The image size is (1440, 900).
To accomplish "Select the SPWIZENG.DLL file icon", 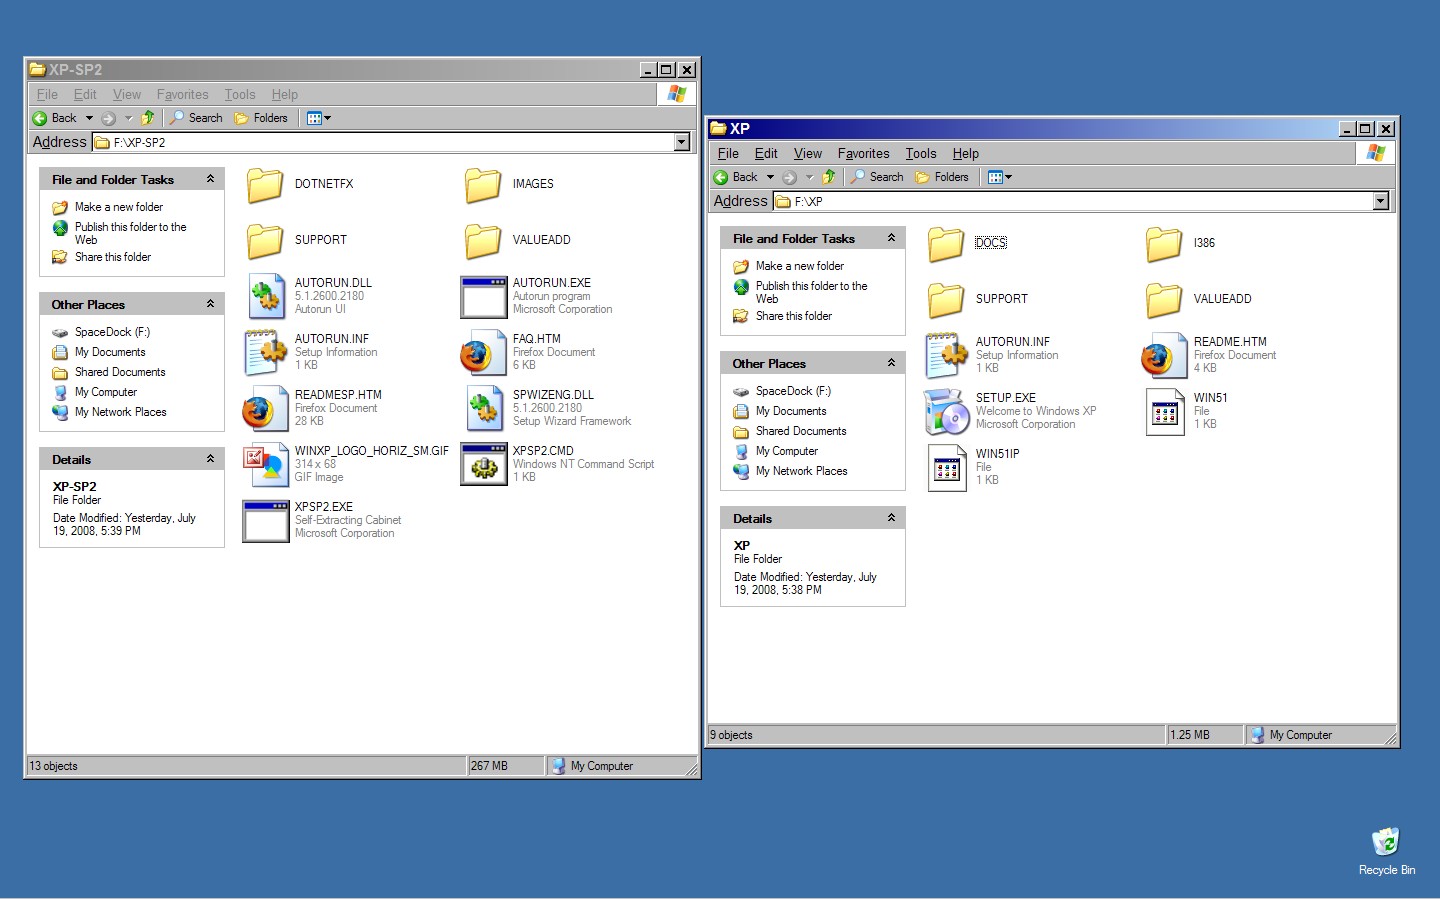I will [483, 408].
